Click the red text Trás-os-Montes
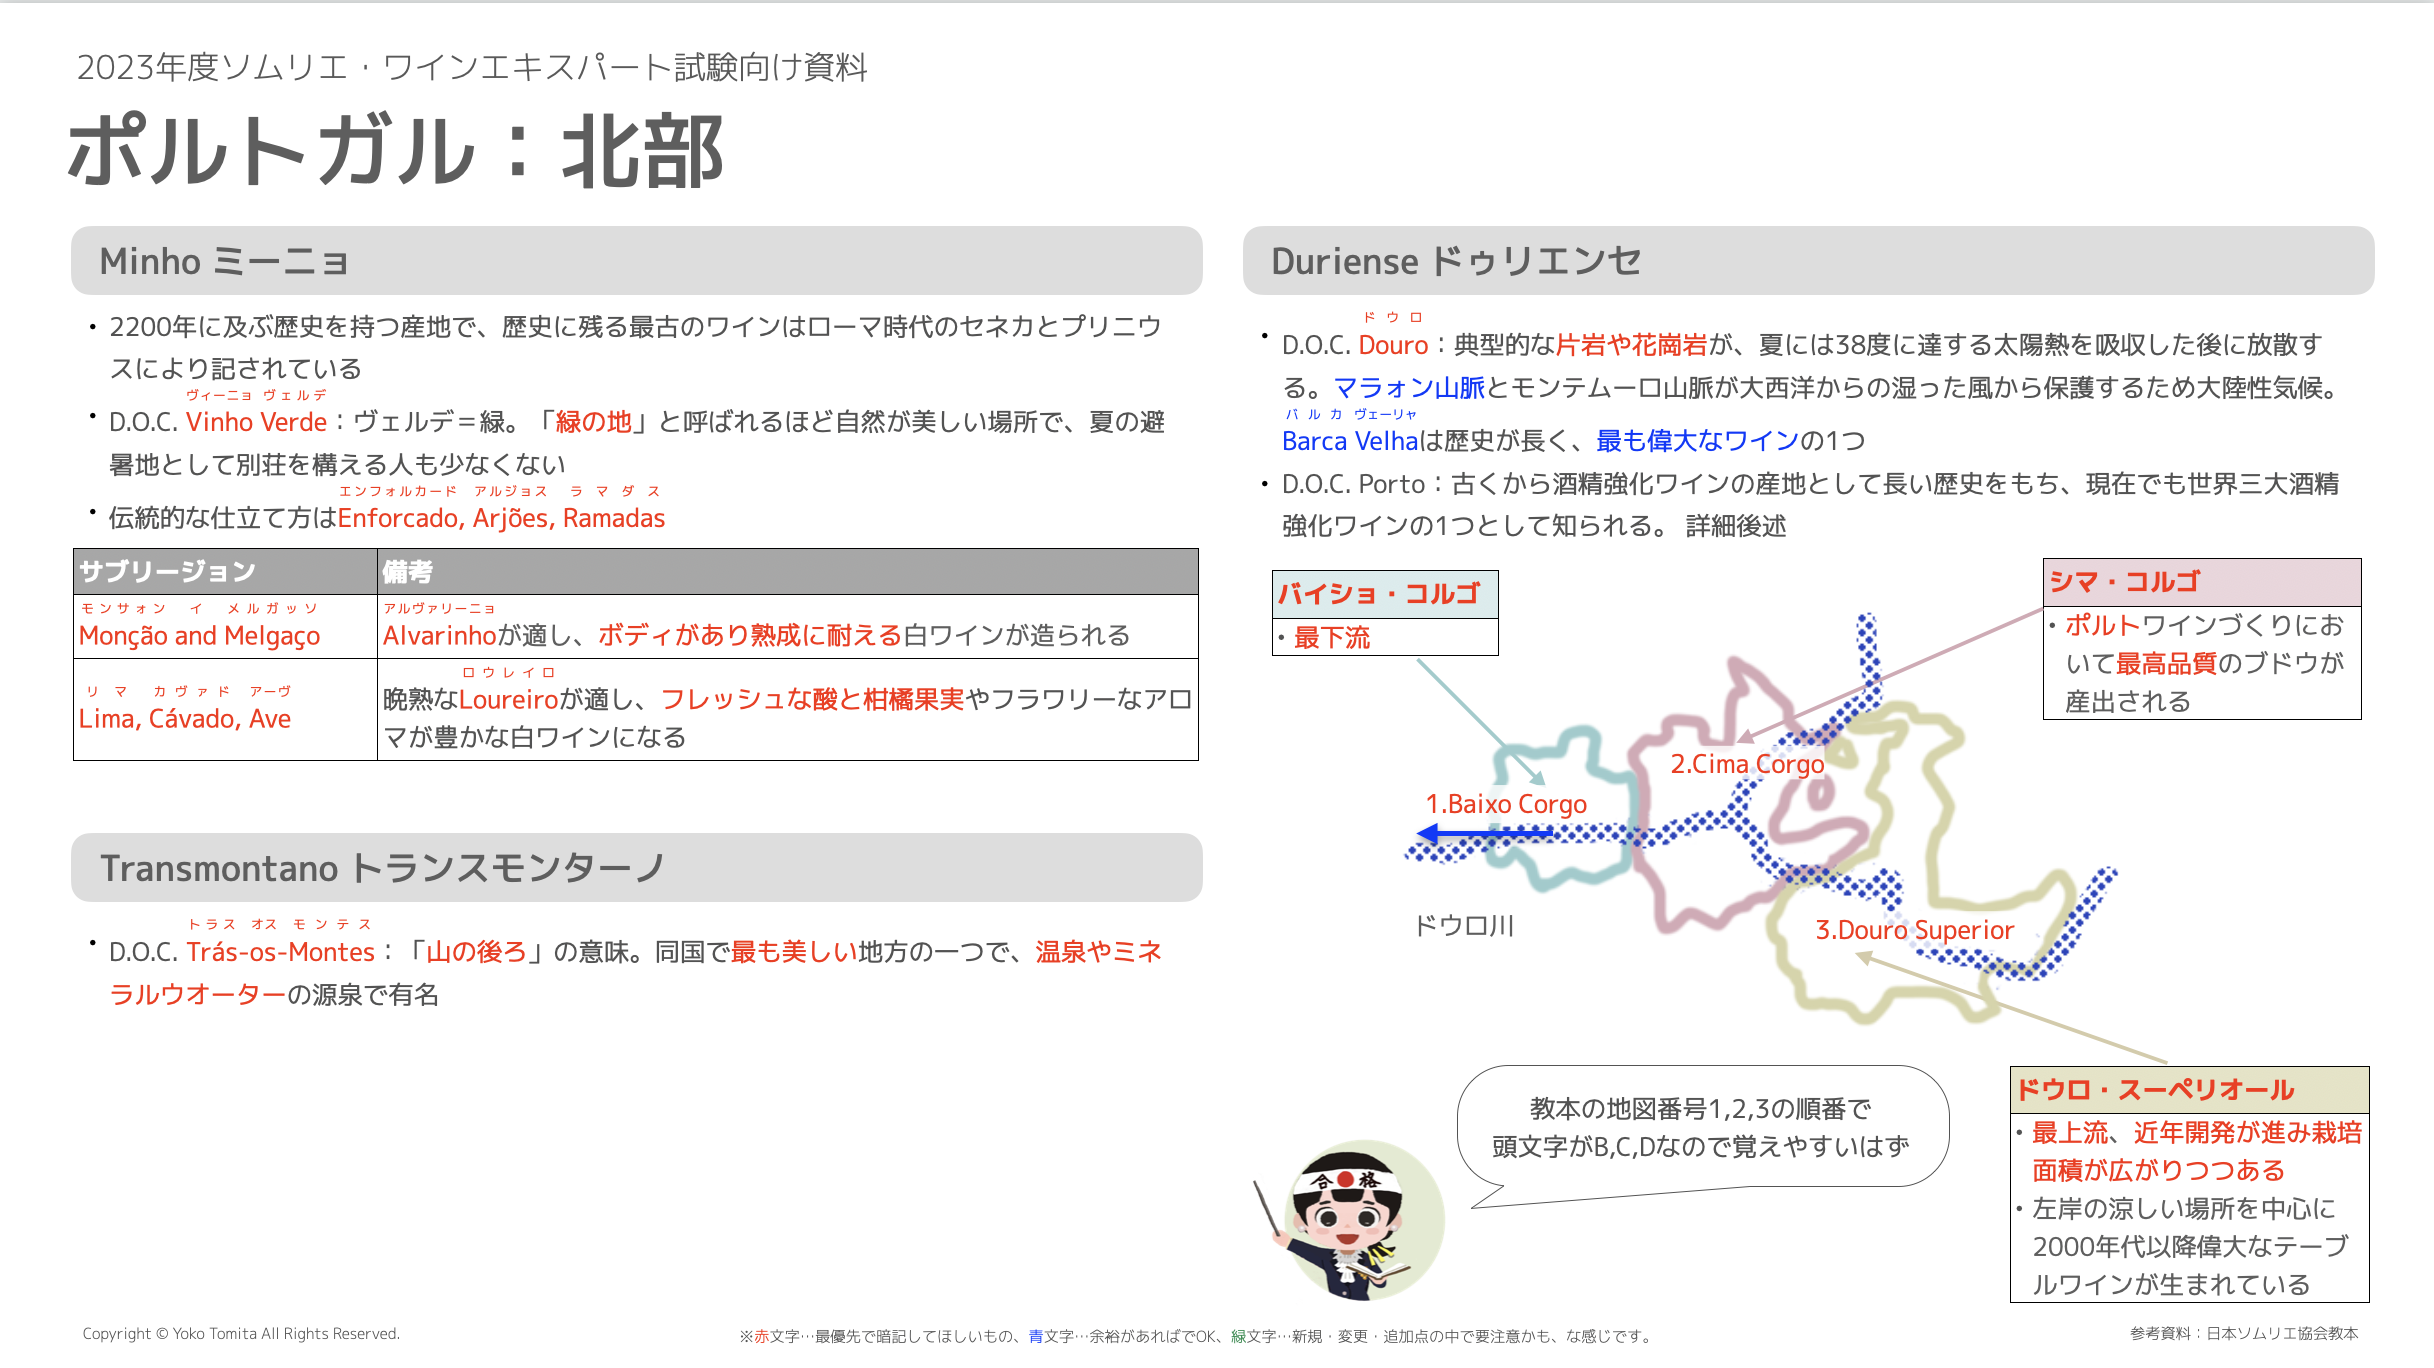This screenshot has width=2434, height=1368. coord(280,952)
